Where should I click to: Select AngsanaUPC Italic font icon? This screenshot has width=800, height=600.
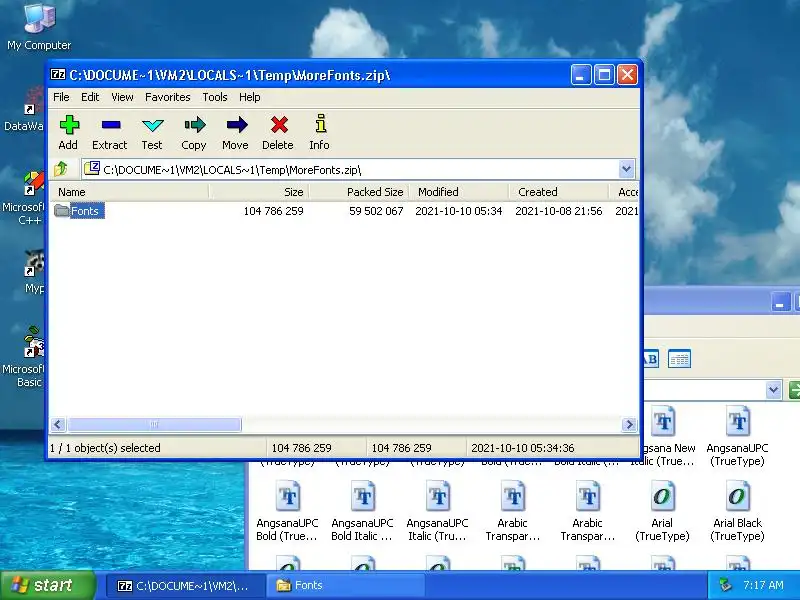tap(437, 510)
